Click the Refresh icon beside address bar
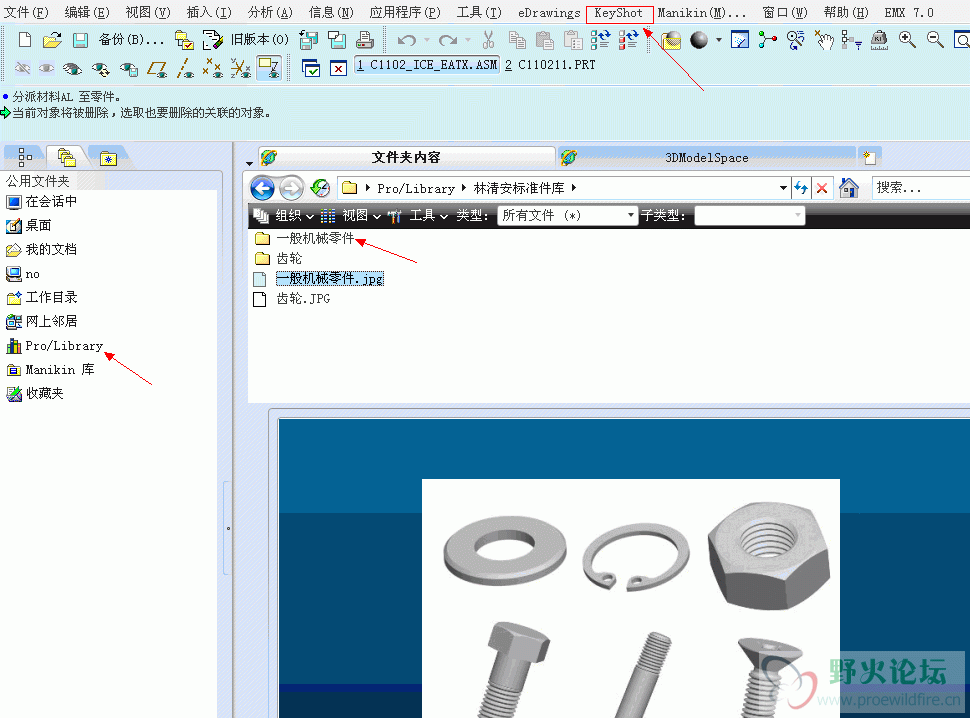Viewport: 970px width, 718px height. coord(800,188)
